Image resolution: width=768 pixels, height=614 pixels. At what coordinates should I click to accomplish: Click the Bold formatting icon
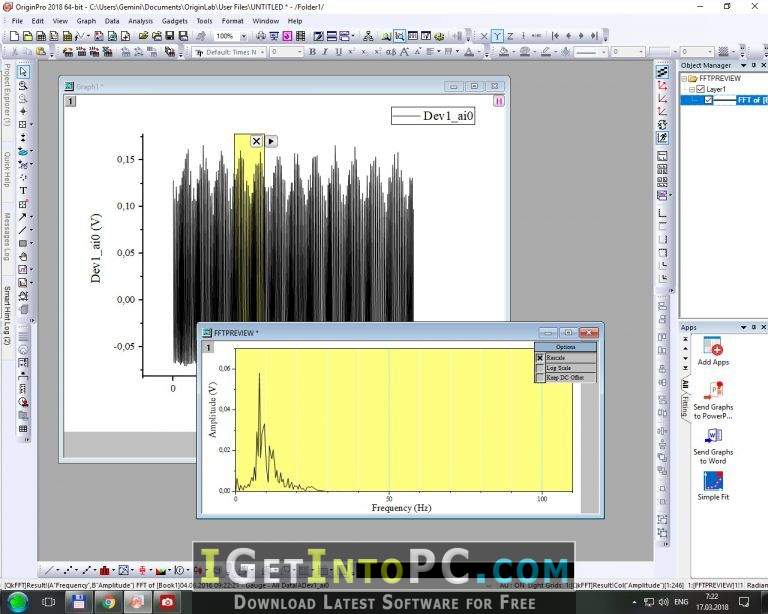(x=312, y=52)
